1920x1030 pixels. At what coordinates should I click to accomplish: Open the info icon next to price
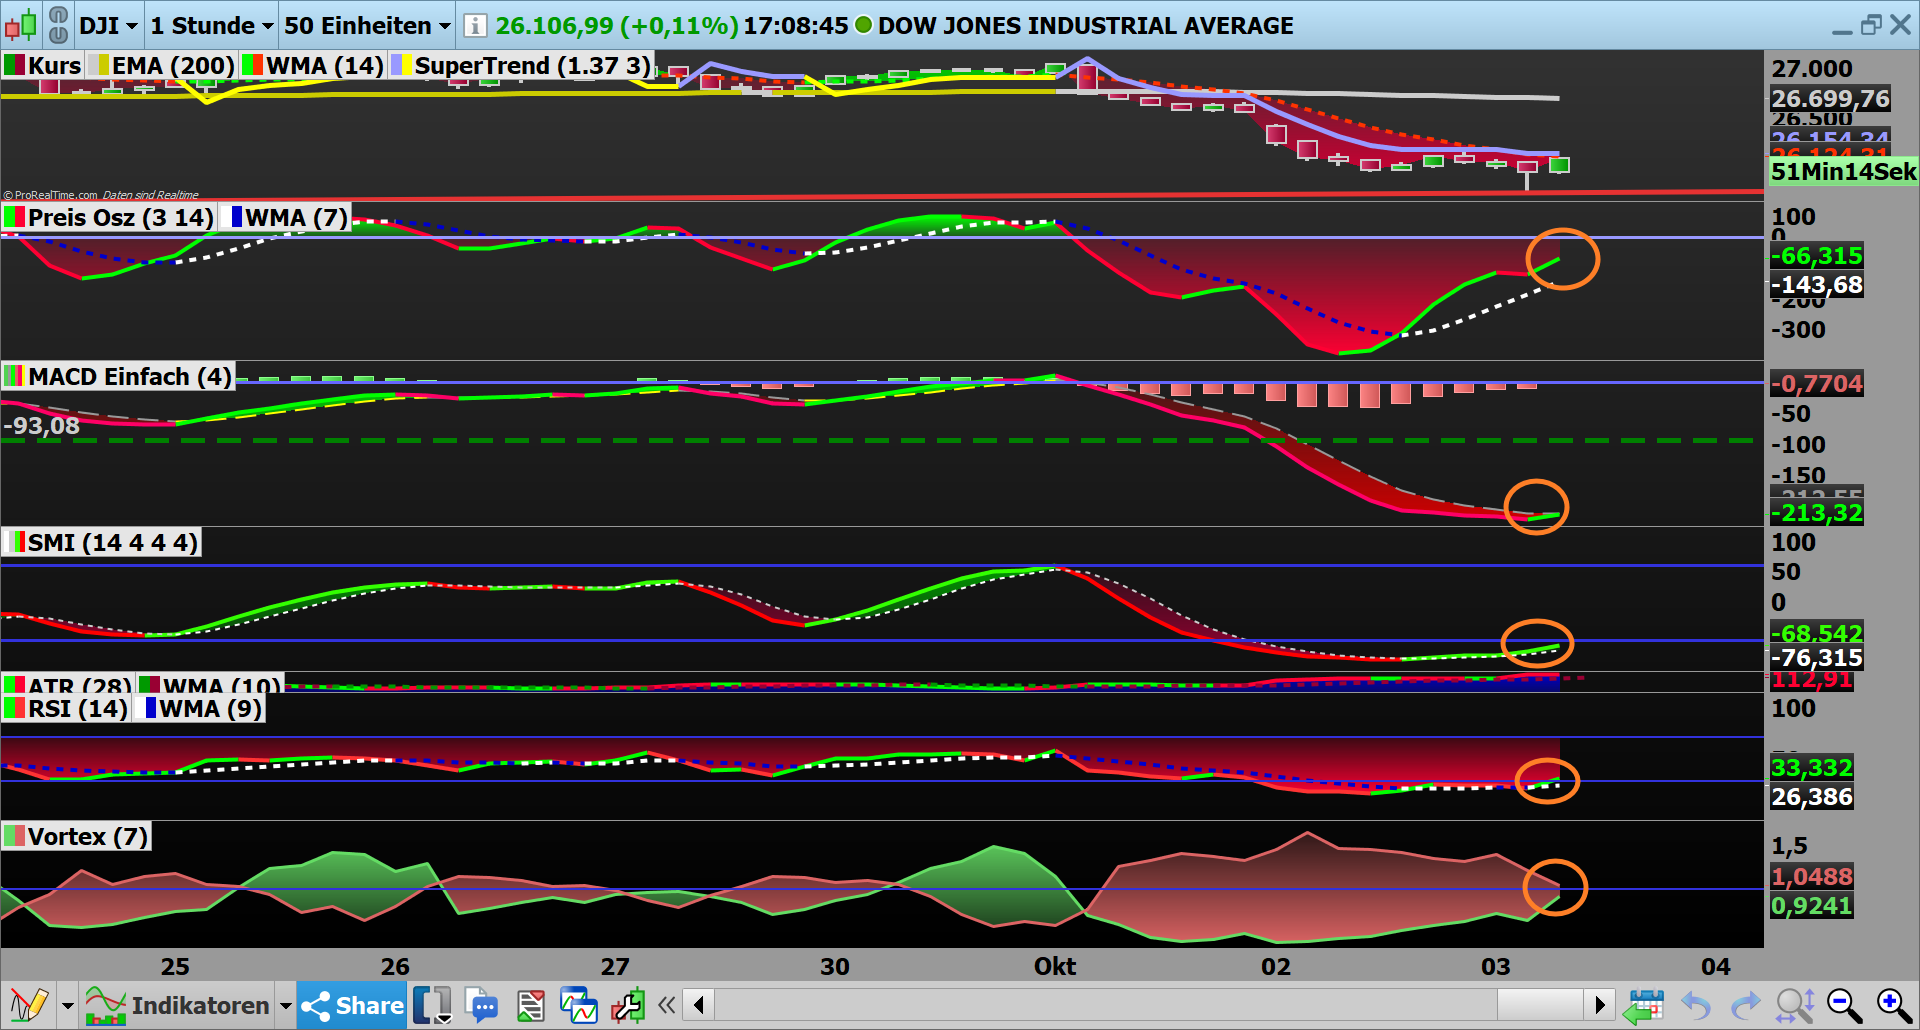(474, 25)
